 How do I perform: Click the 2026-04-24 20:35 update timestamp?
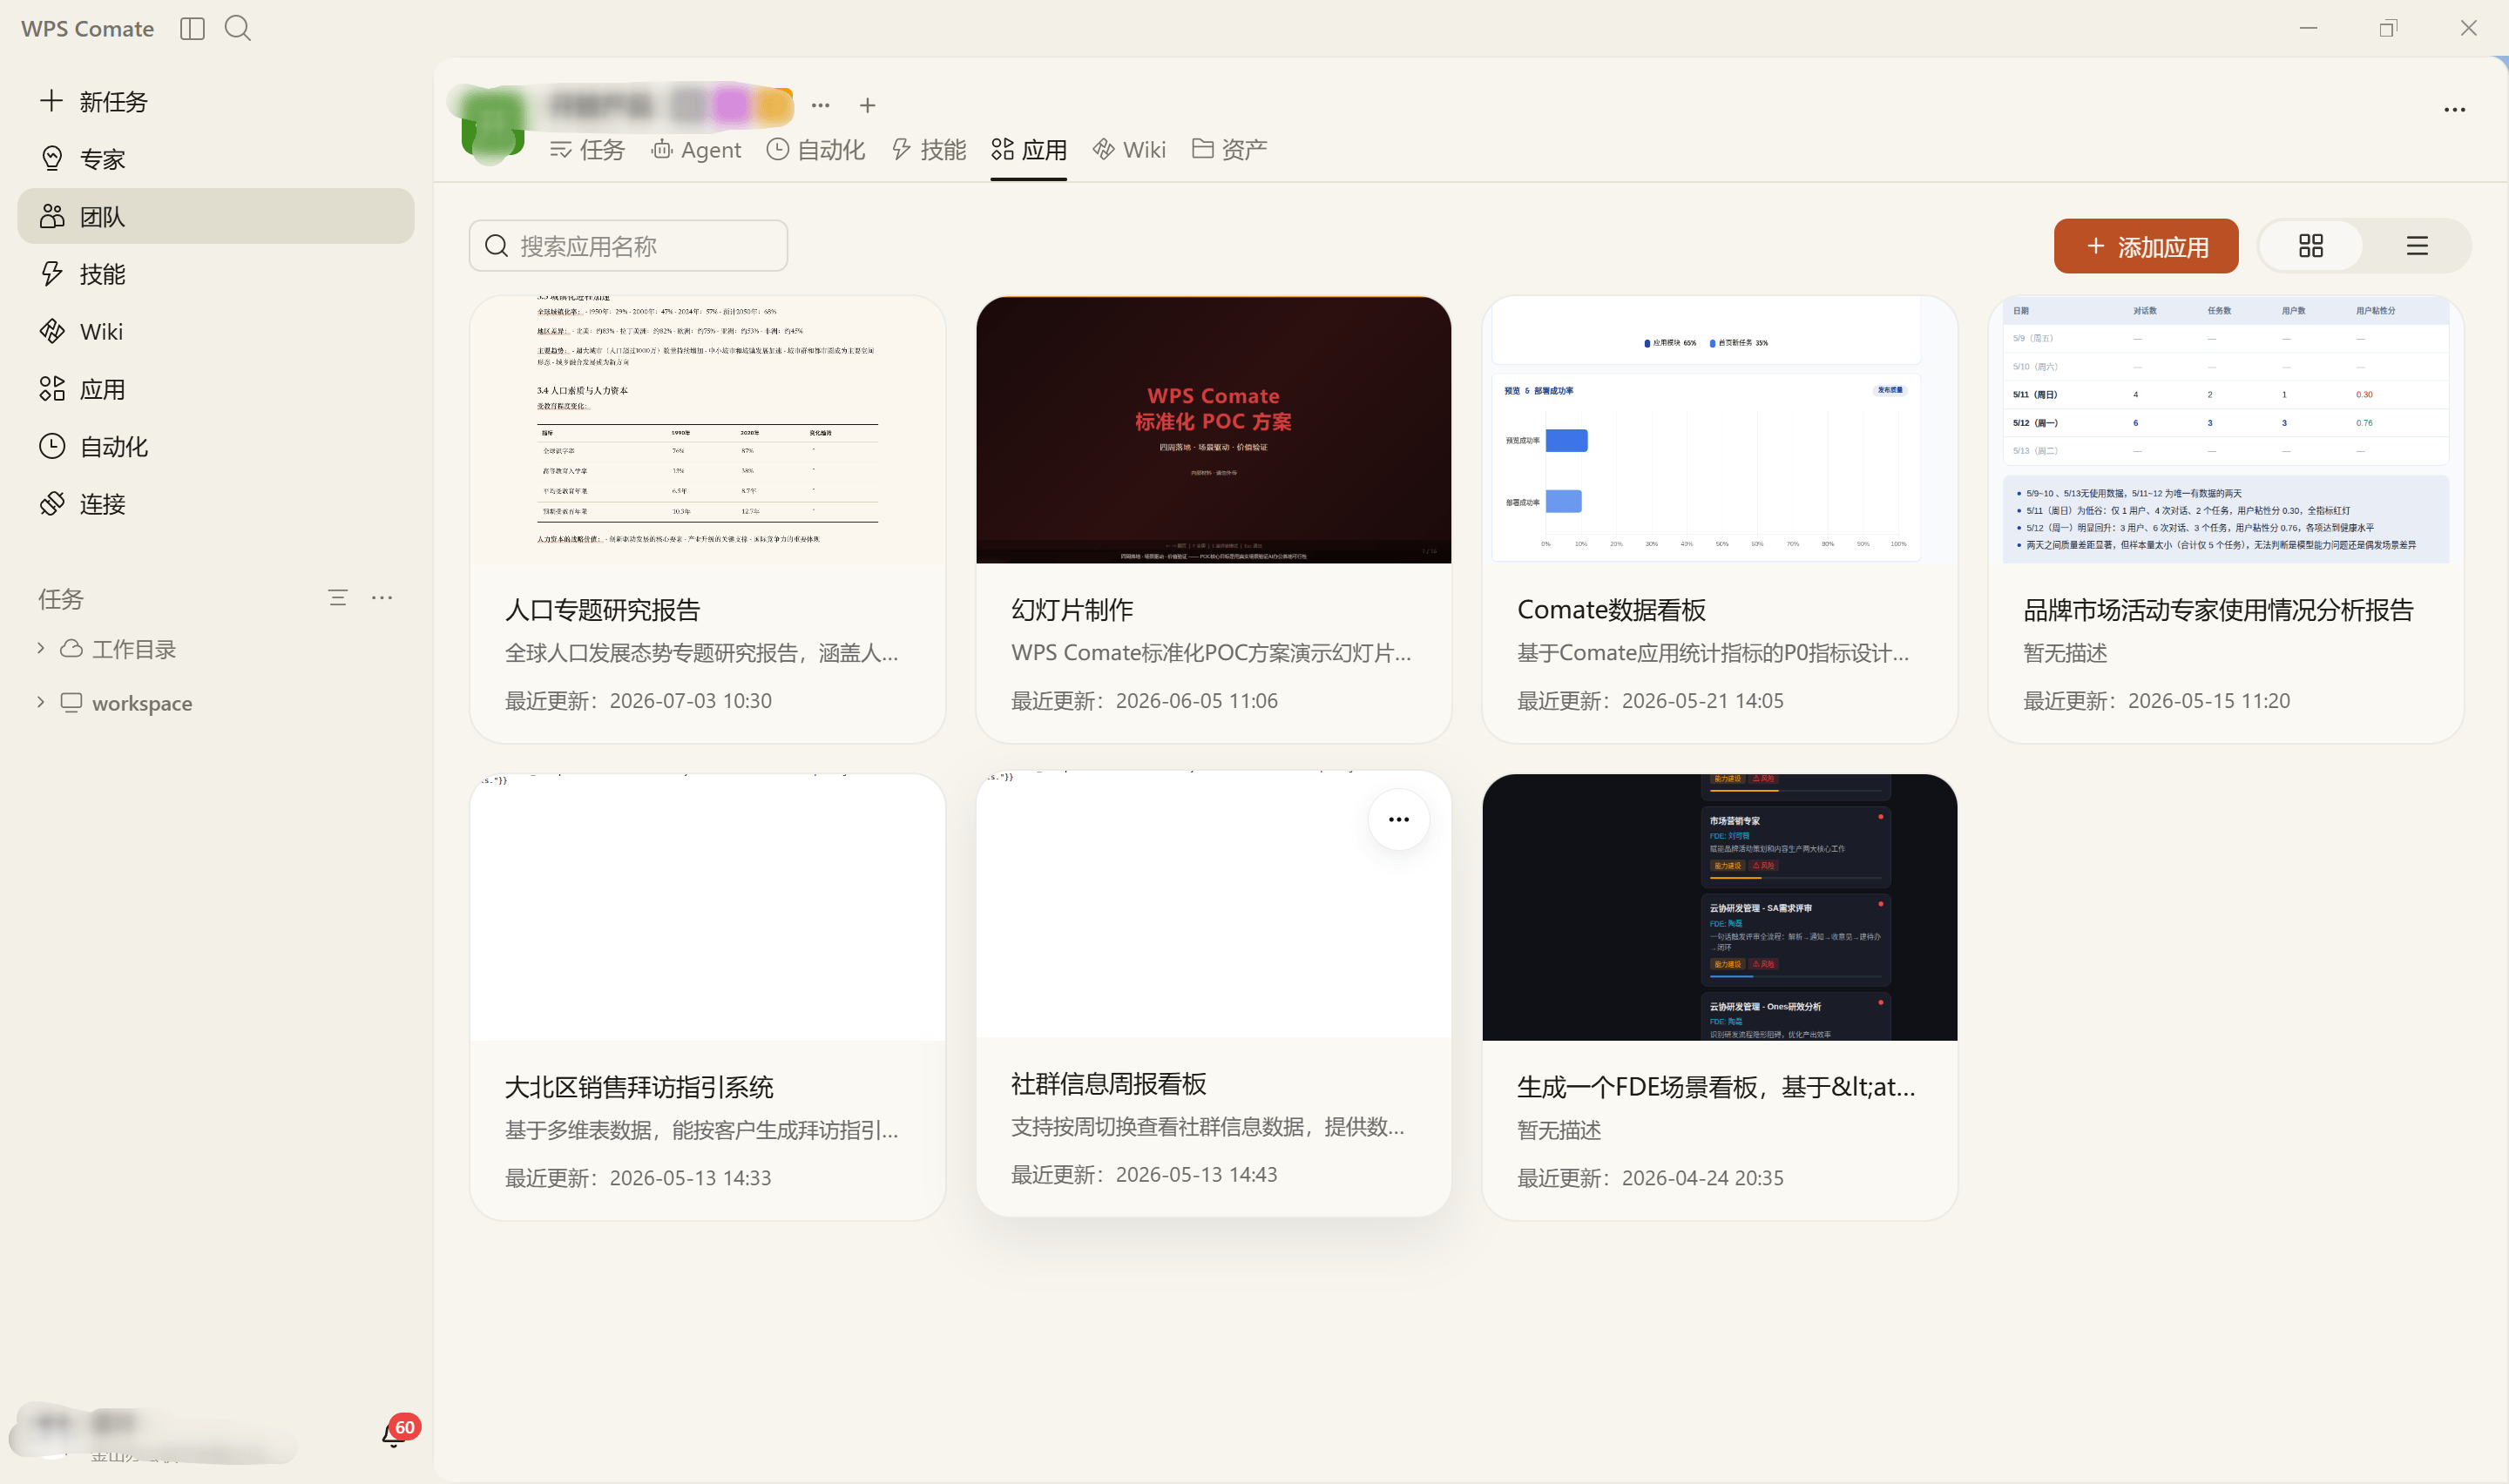1702,1178
